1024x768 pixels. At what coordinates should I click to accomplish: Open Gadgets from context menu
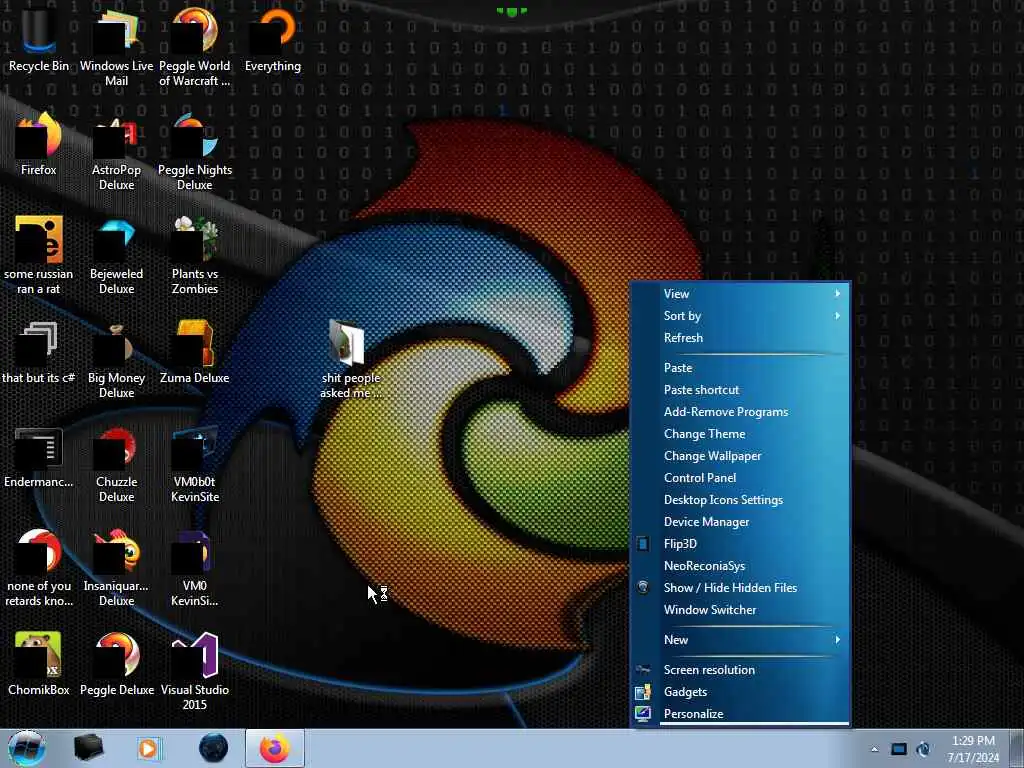point(741,692)
